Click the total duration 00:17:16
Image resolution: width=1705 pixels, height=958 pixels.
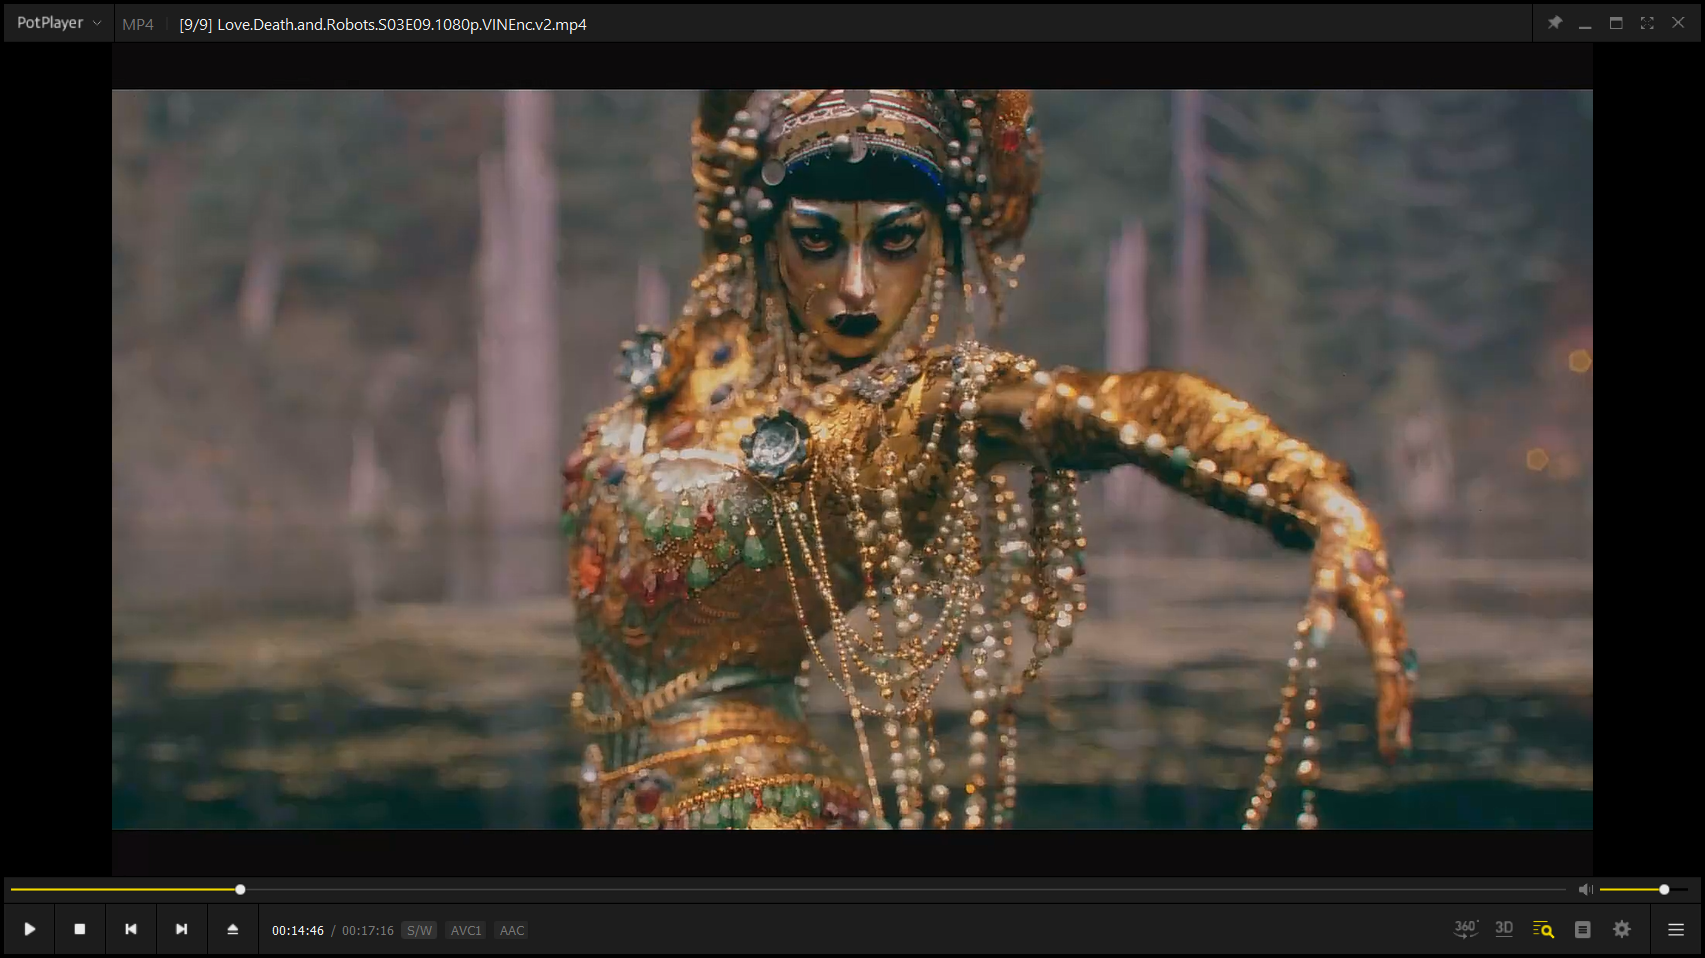click(368, 930)
